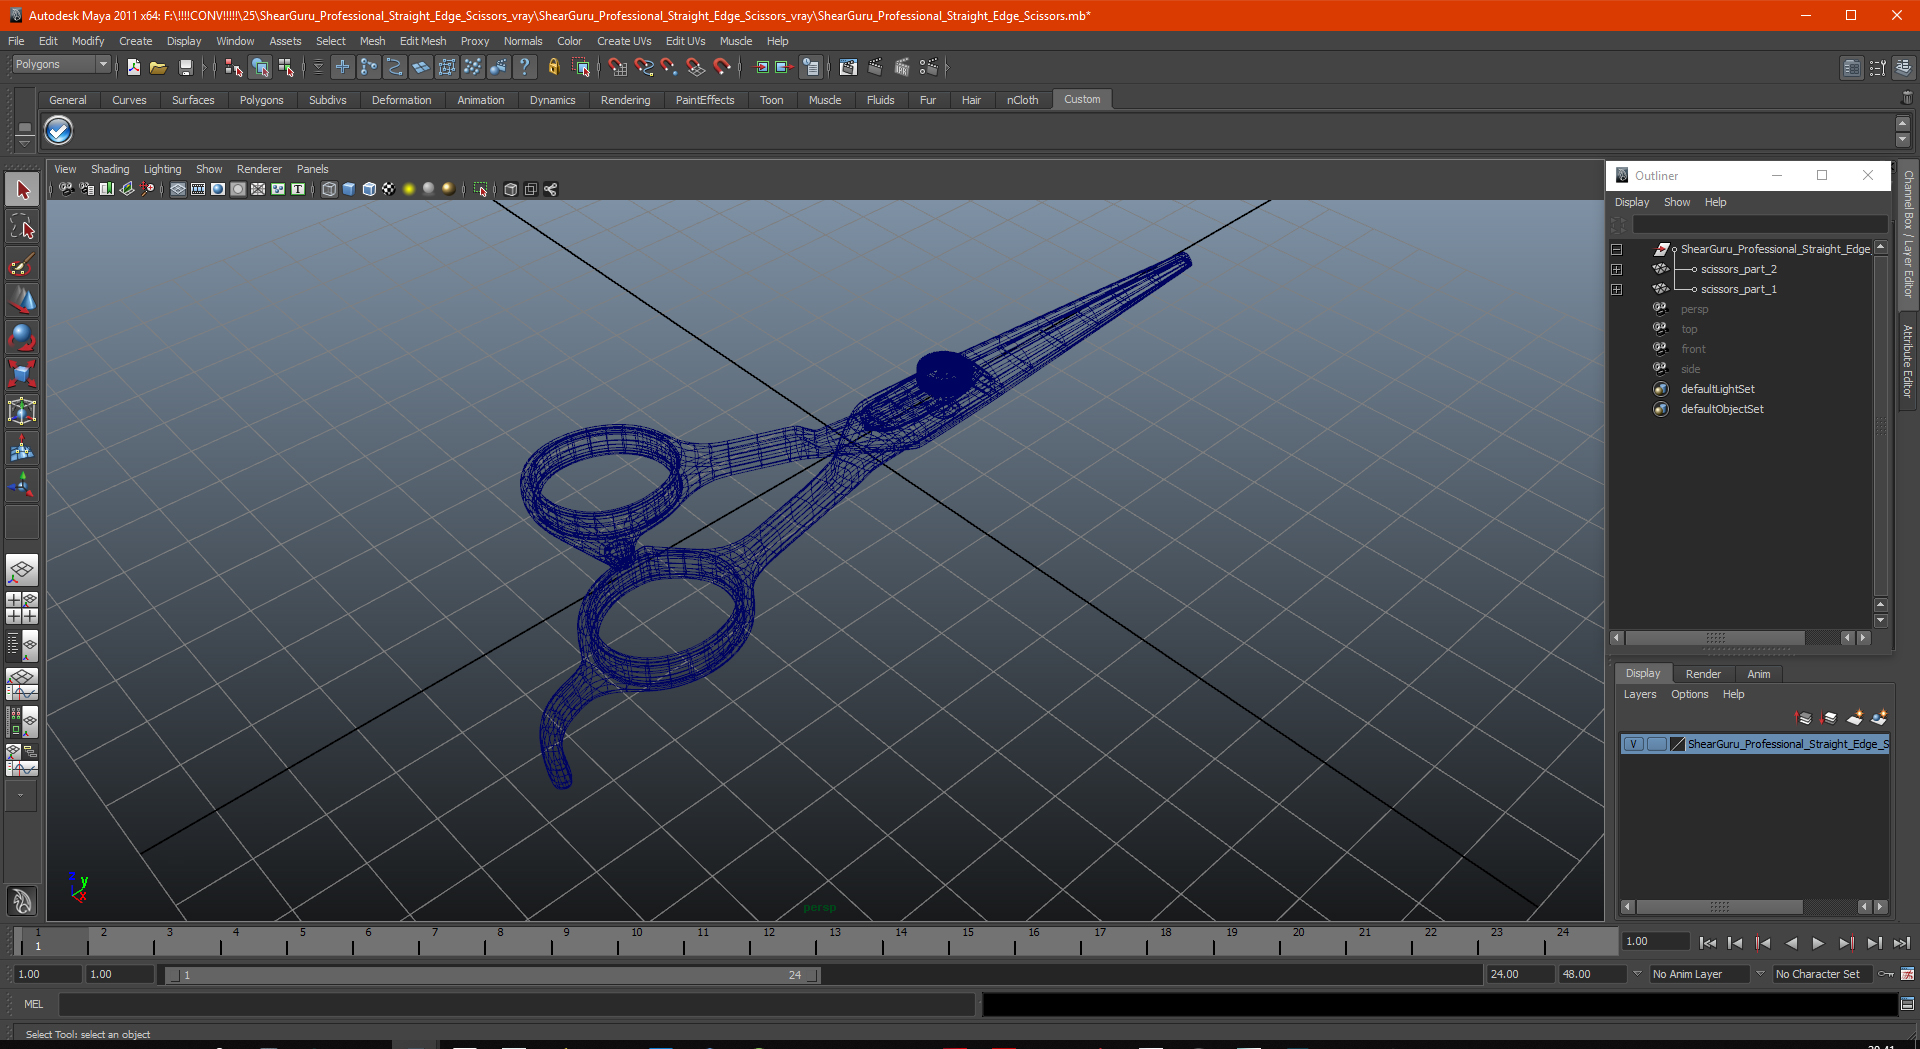Expand scissors_part_2 node in Outliner
This screenshot has width=1920, height=1049.
[1617, 269]
